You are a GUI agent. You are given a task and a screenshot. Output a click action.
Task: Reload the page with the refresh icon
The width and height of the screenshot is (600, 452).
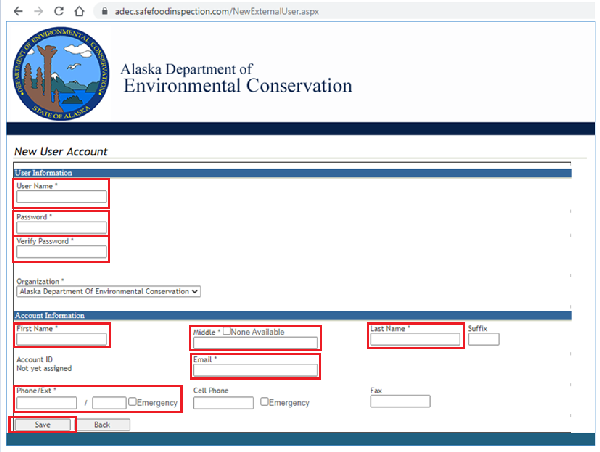[61, 11]
